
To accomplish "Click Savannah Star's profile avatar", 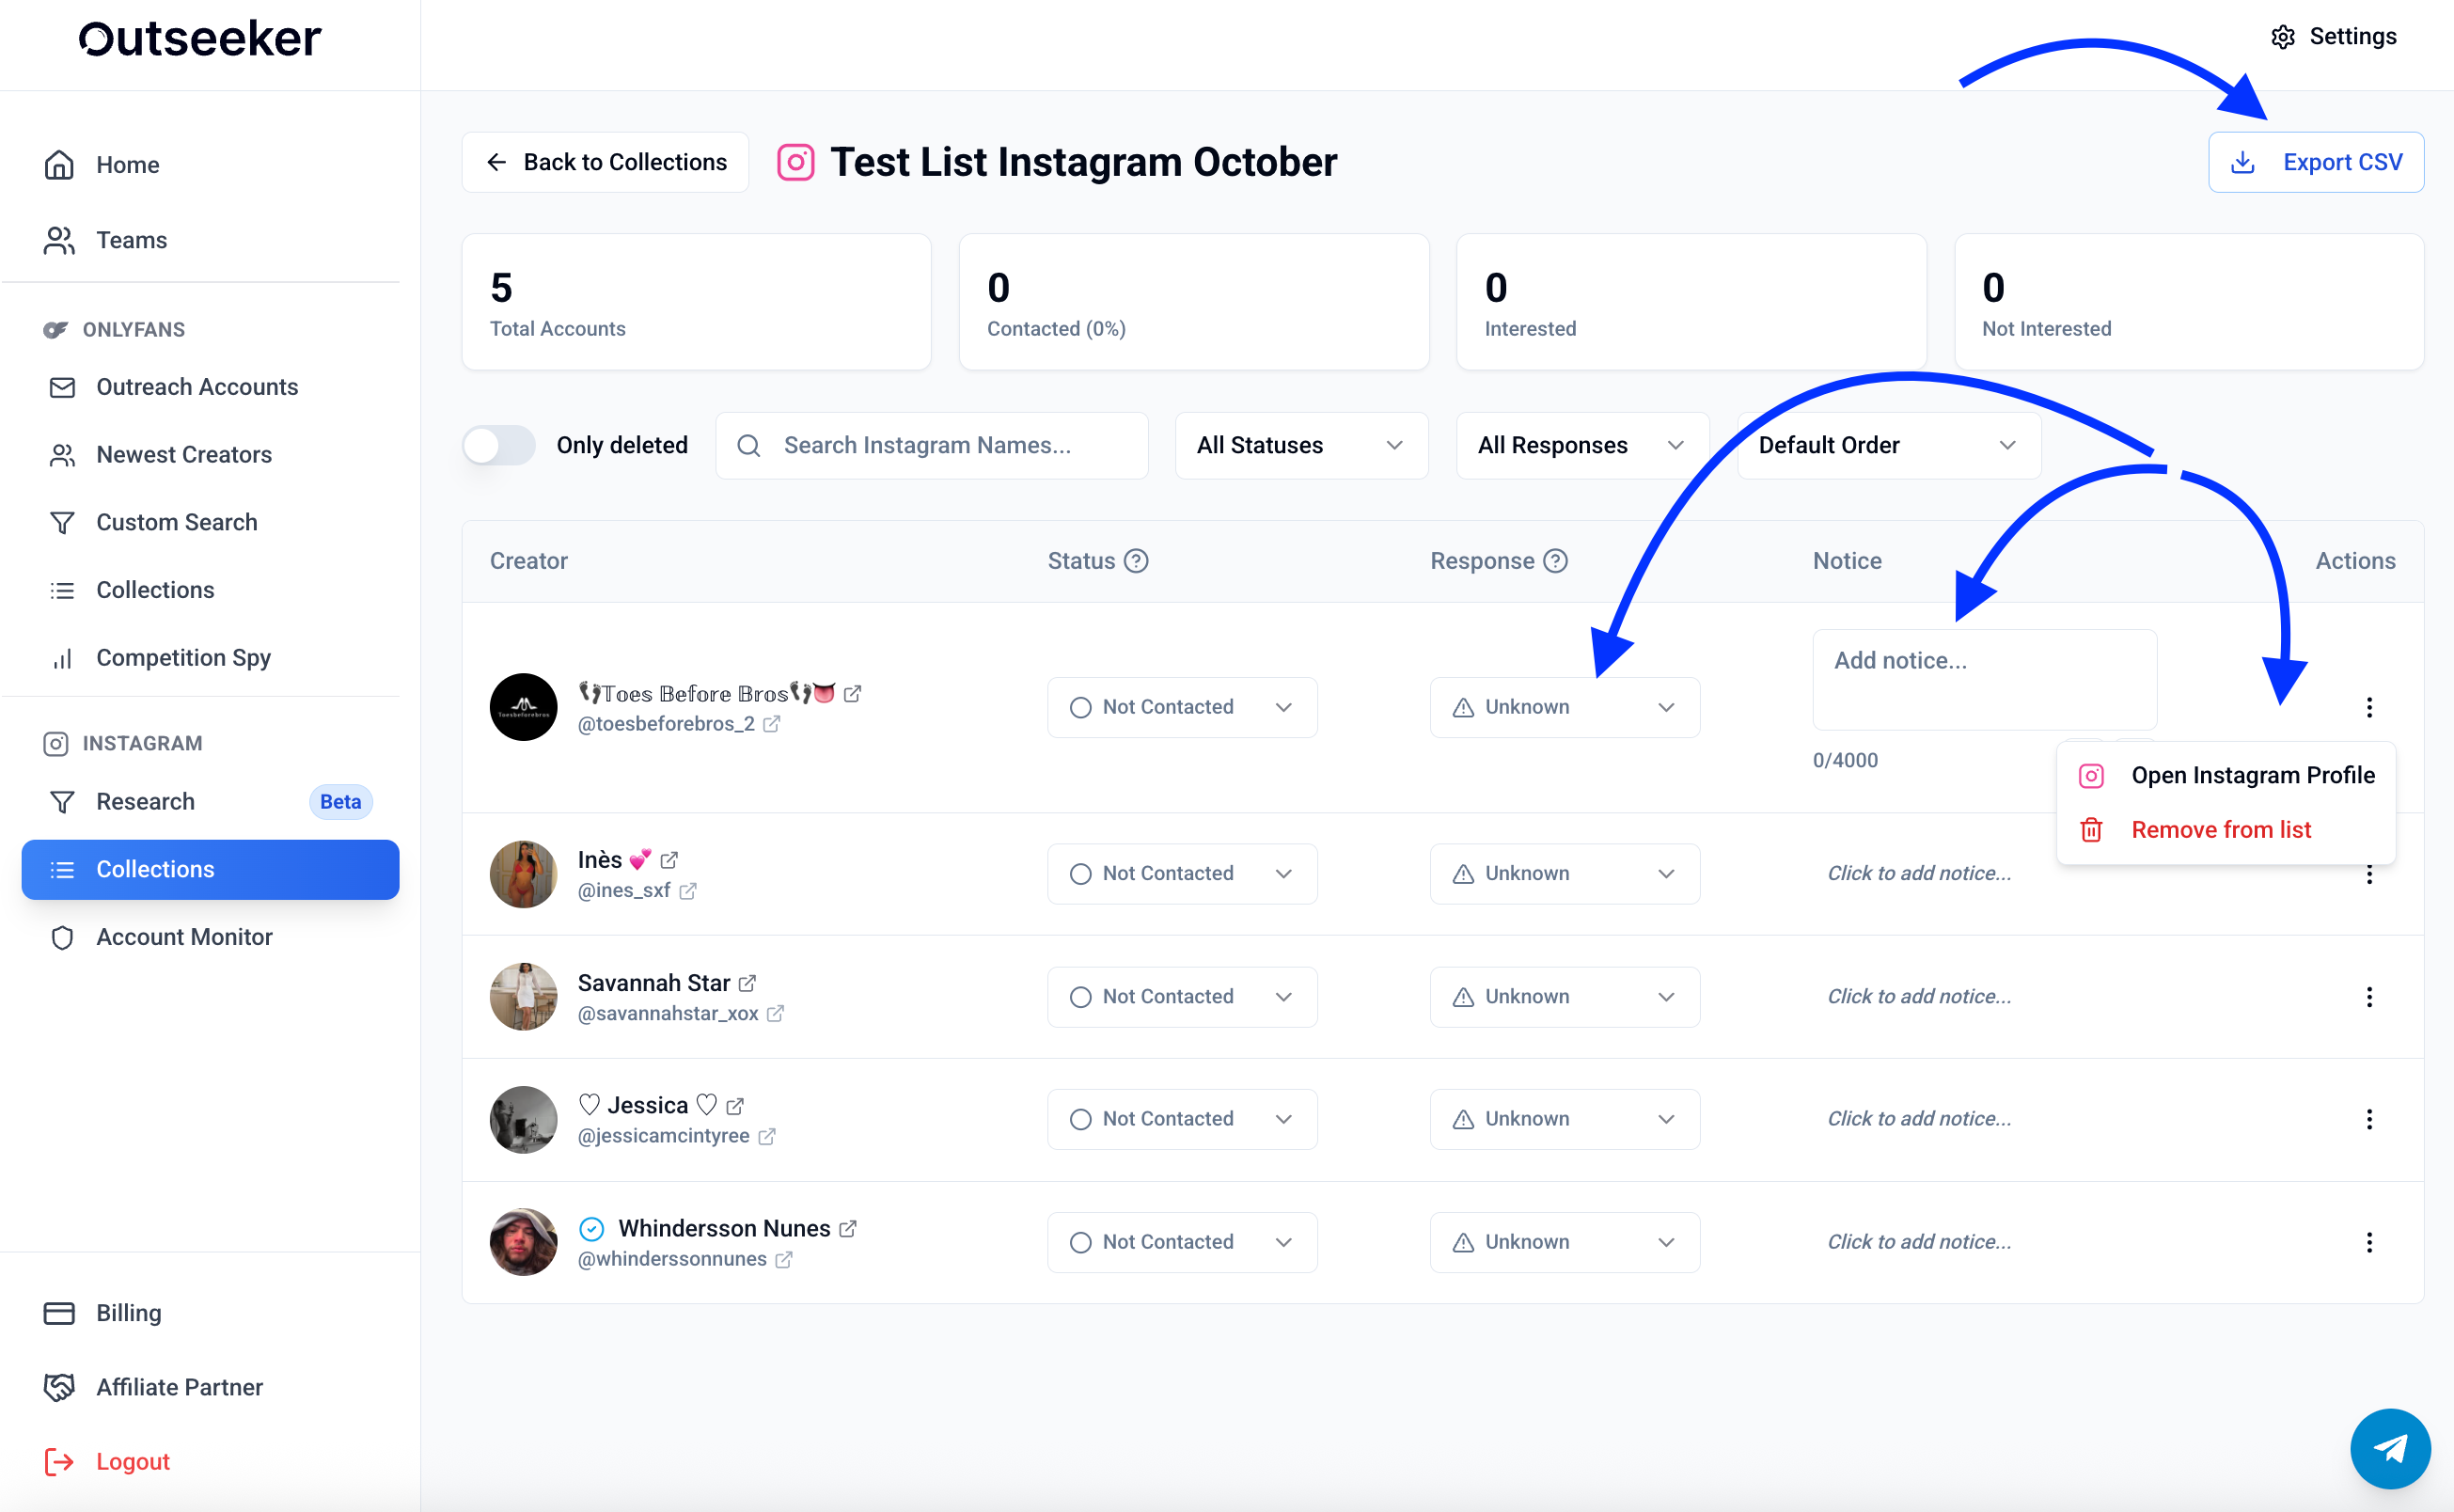I will pos(523,998).
